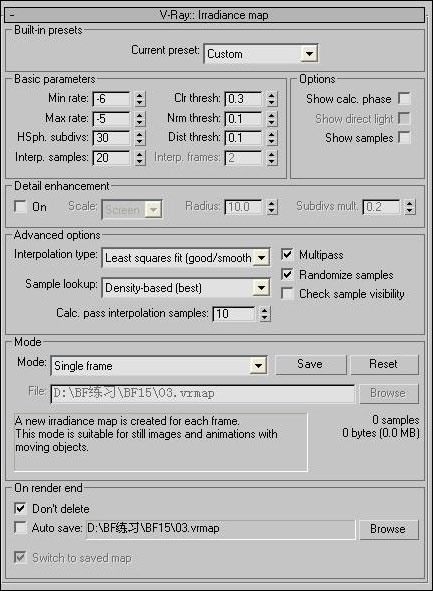
Task: Click the Reset irradiance map button
Action: [x=384, y=364]
